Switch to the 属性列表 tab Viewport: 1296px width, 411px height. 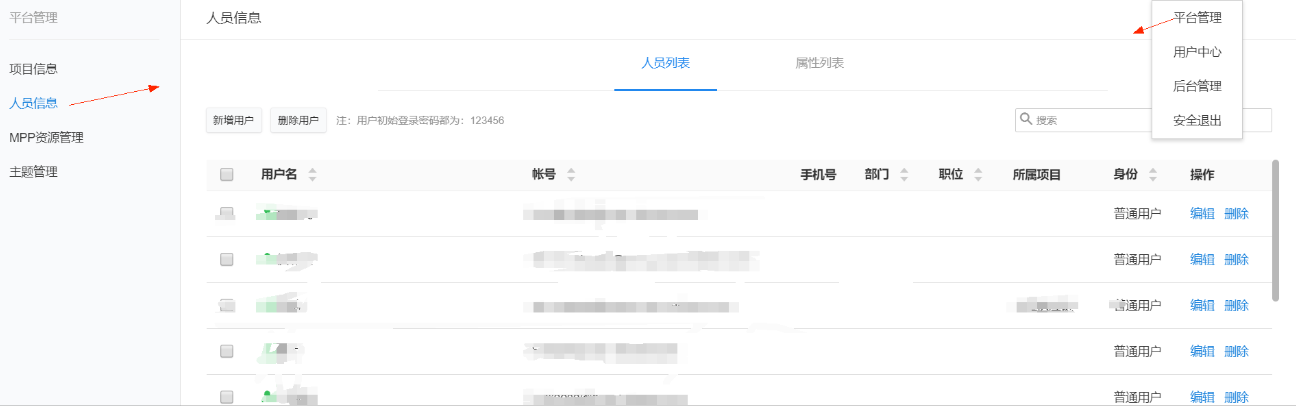(819, 63)
